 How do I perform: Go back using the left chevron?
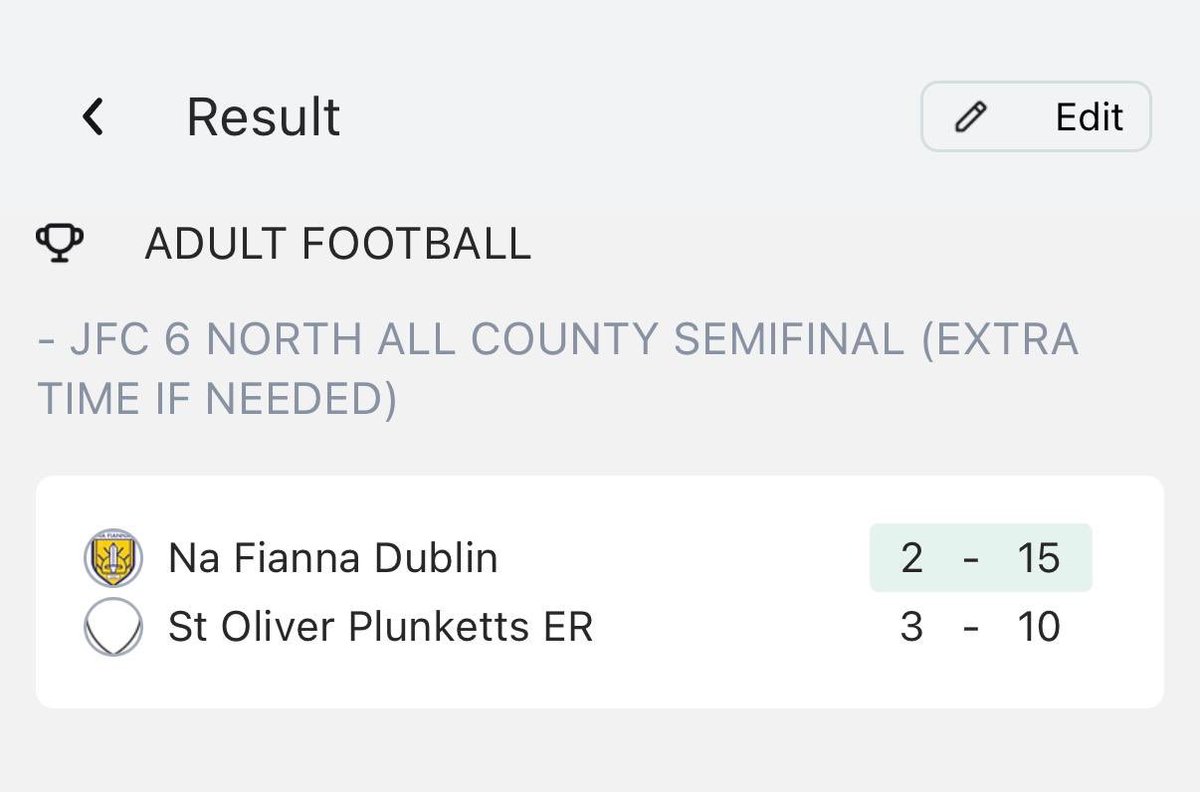(93, 117)
